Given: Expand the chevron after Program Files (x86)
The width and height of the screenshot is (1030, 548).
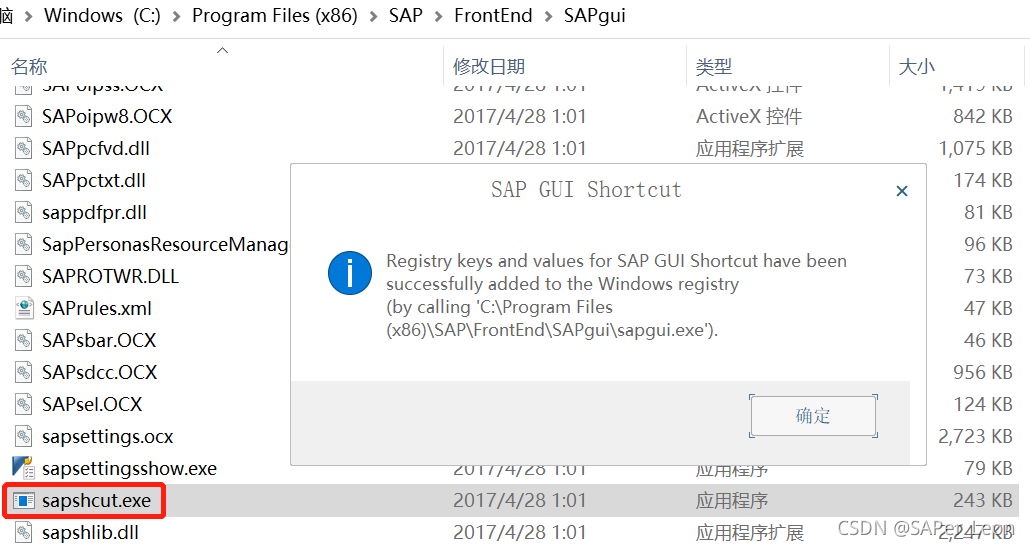Looking at the screenshot, I should (x=373, y=16).
